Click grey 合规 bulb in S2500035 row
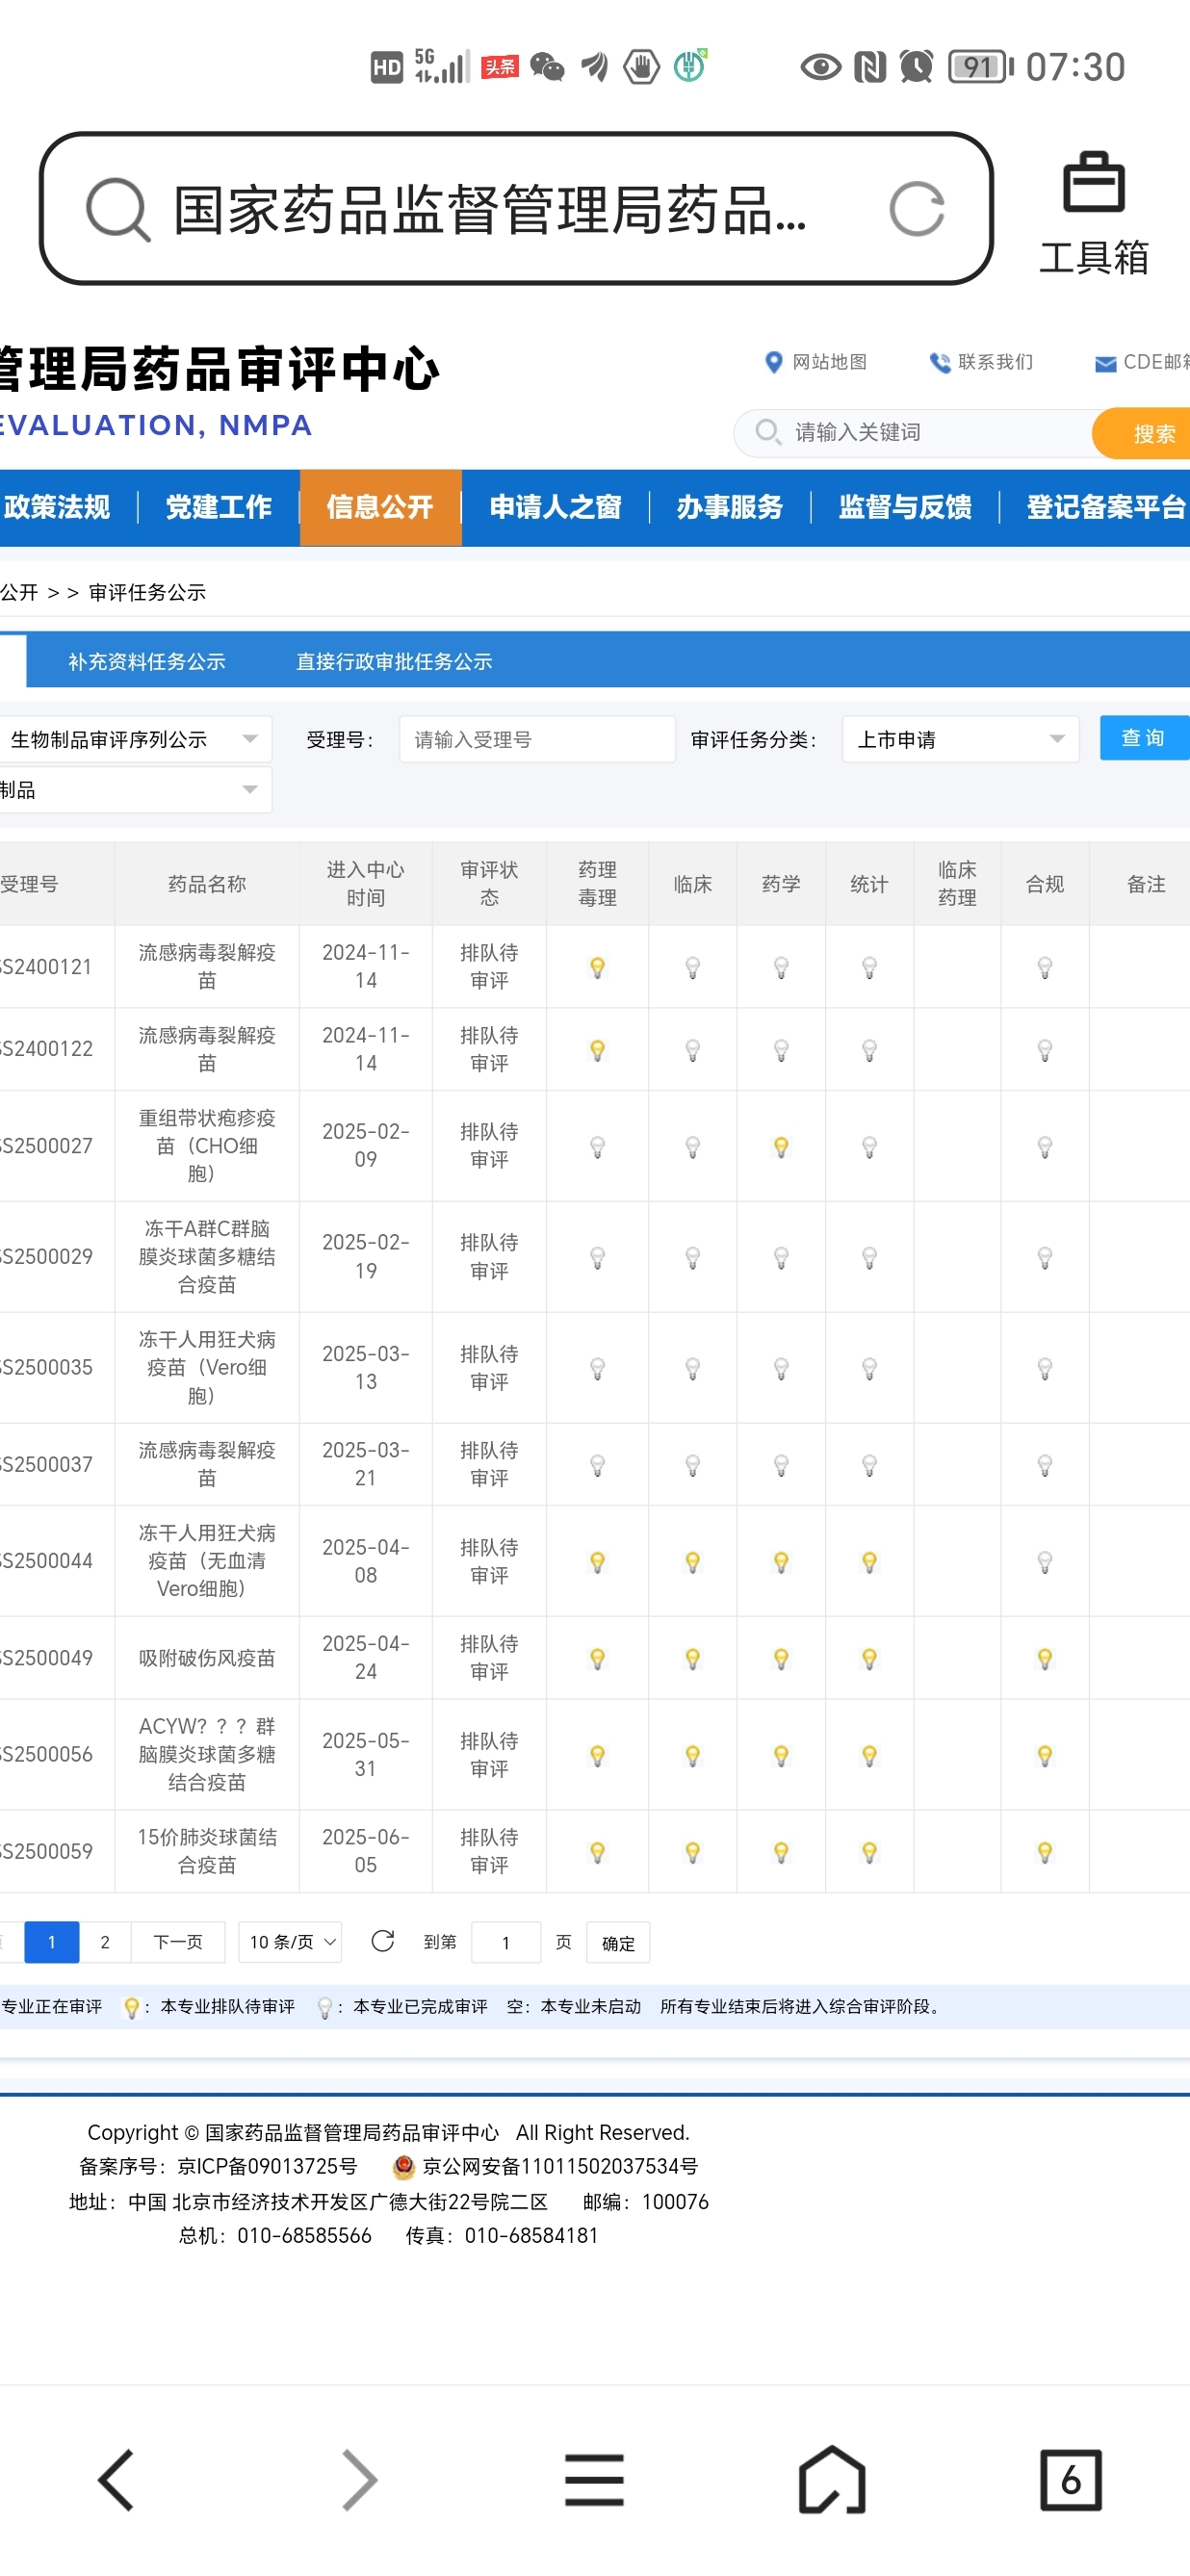Image resolution: width=1190 pixels, height=2576 pixels. click(x=1045, y=1368)
